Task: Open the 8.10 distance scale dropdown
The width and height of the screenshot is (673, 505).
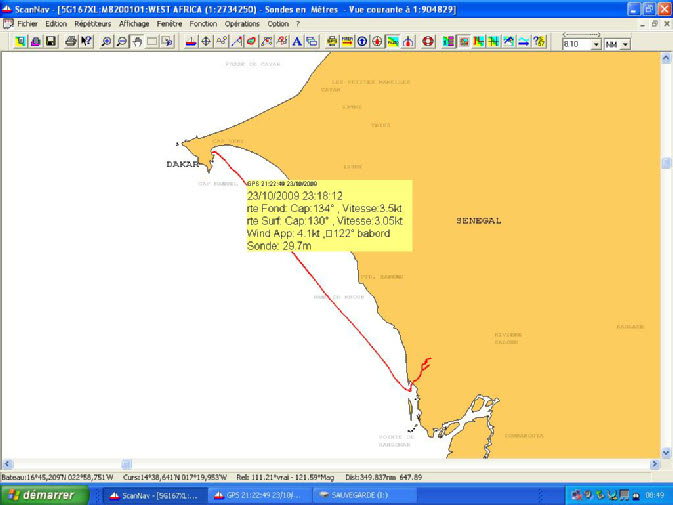Action: coord(596,44)
